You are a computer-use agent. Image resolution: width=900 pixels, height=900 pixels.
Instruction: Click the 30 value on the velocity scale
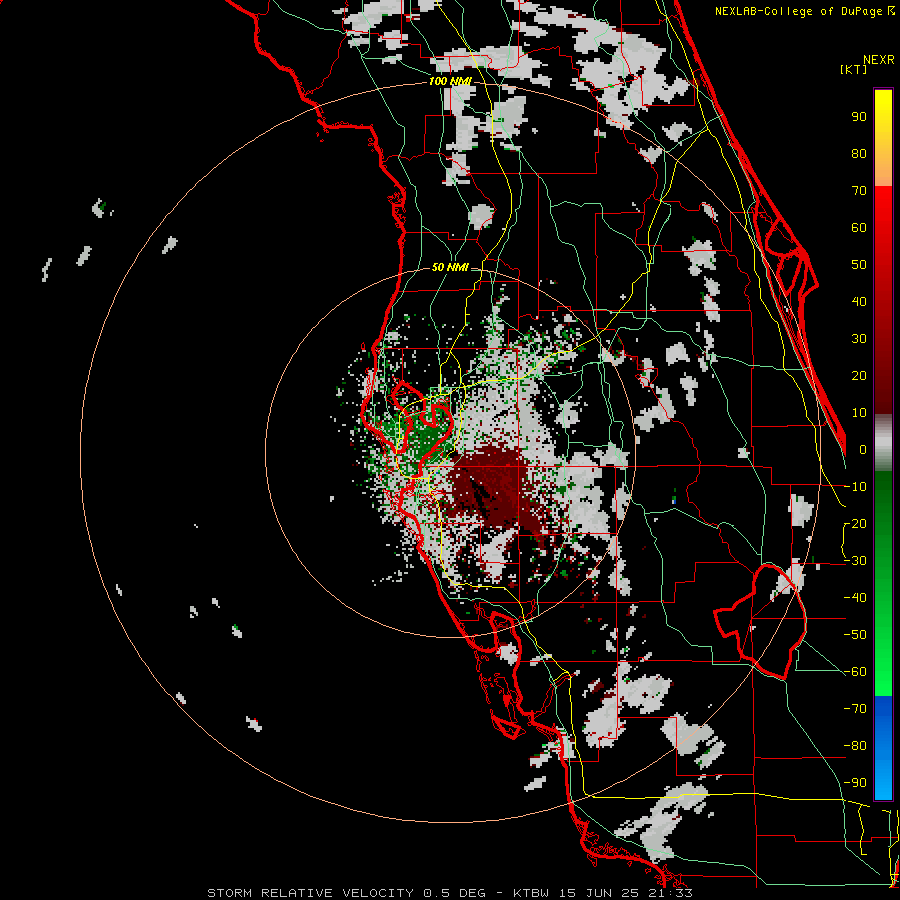pos(859,339)
